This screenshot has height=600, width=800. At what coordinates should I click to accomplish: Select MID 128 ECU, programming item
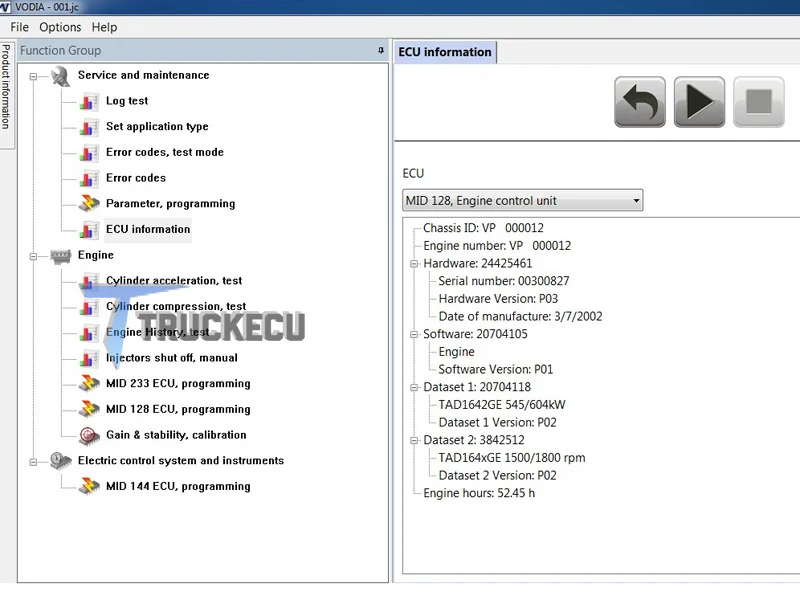click(x=178, y=409)
